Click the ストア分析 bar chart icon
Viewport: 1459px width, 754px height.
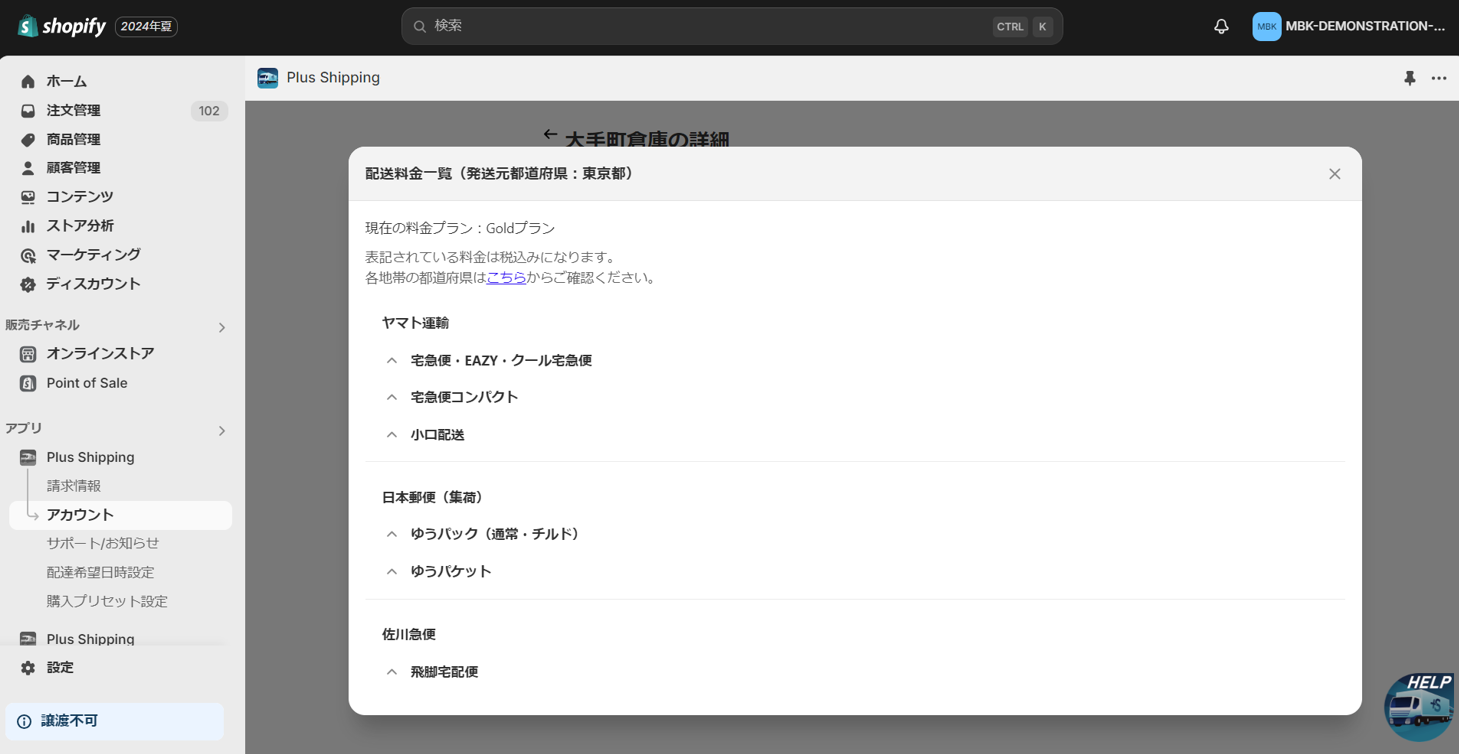(x=28, y=226)
